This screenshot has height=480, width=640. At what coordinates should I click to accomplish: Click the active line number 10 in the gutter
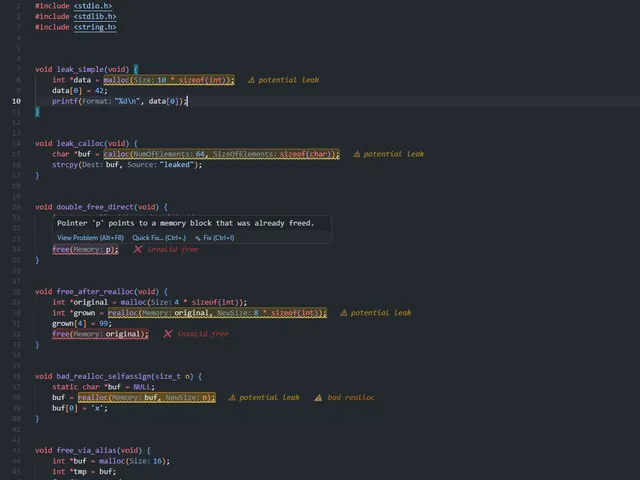16,101
